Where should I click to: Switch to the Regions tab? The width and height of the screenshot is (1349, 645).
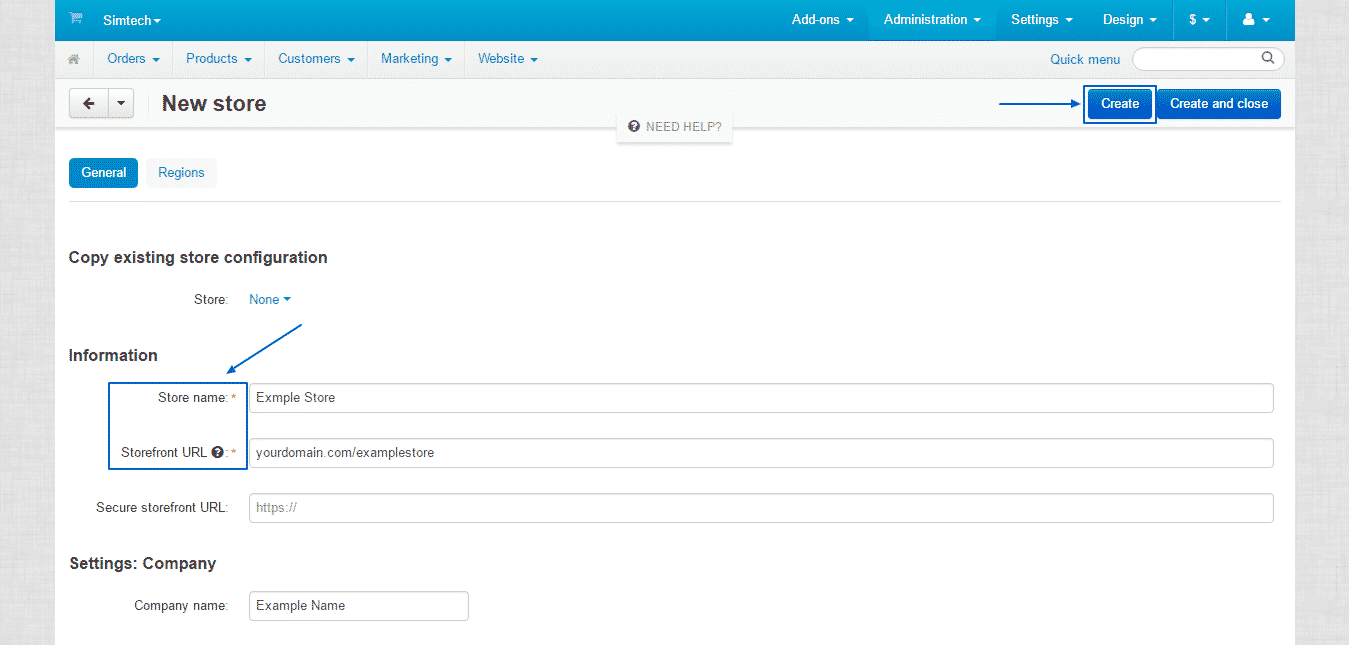tap(181, 173)
